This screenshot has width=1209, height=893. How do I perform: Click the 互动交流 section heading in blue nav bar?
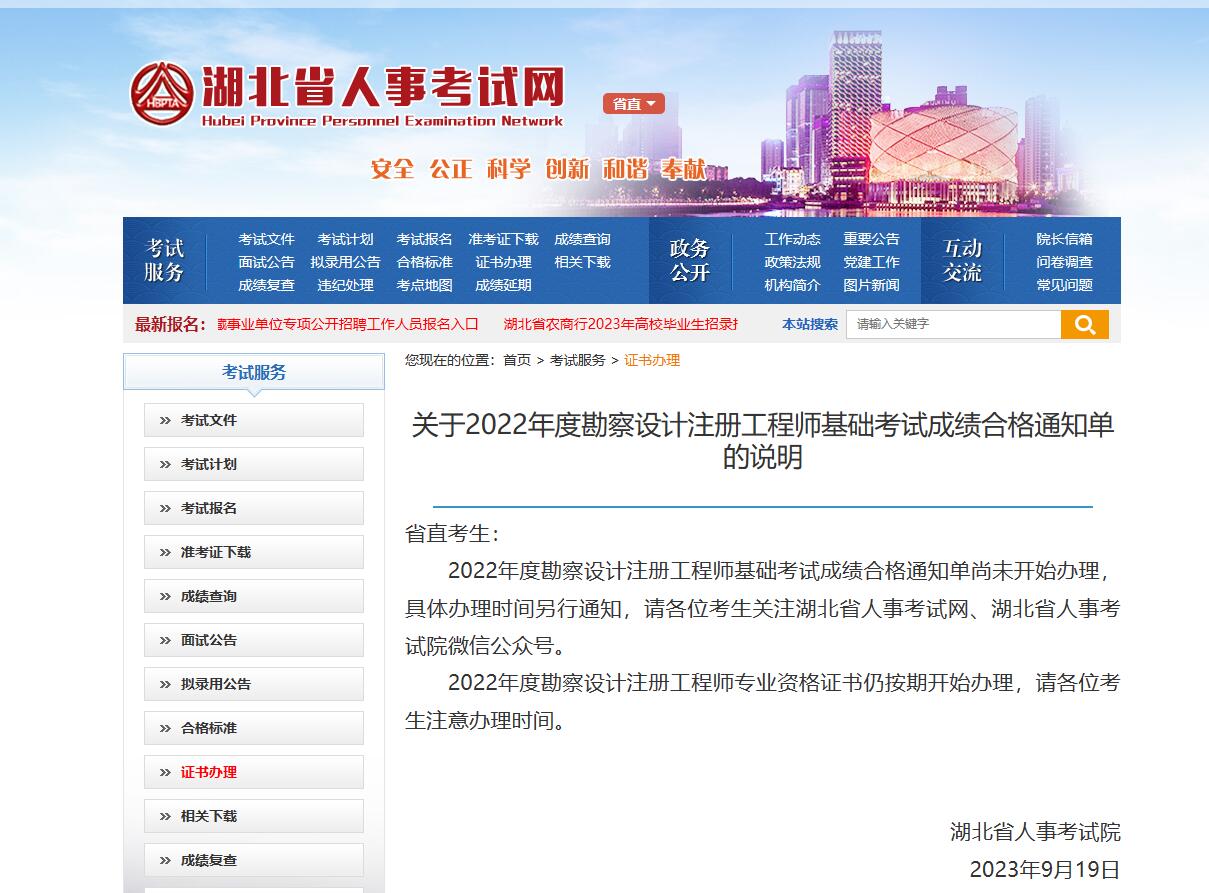coord(962,260)
